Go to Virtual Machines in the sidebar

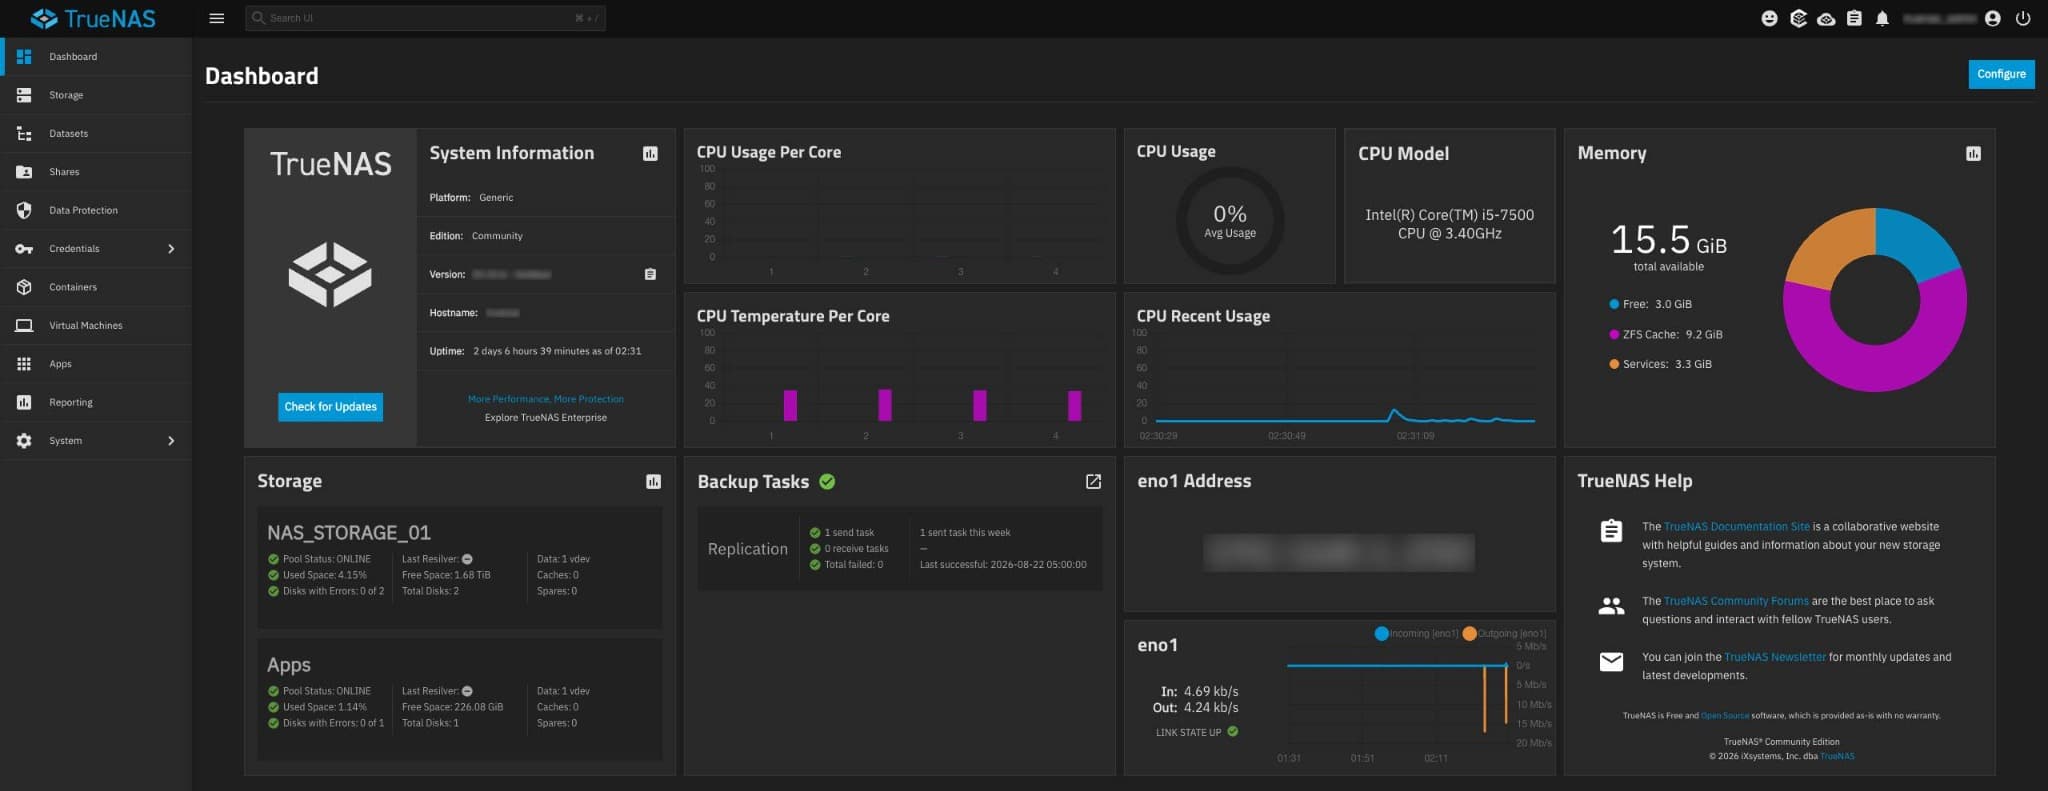point(96,326)
